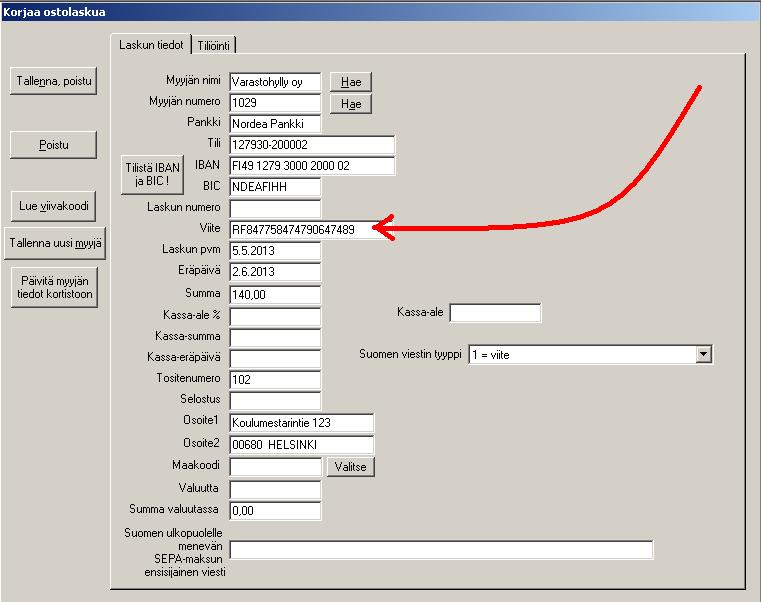
Task: Click Hae next to Myyjän numero
Action: (x=351, y=104)
